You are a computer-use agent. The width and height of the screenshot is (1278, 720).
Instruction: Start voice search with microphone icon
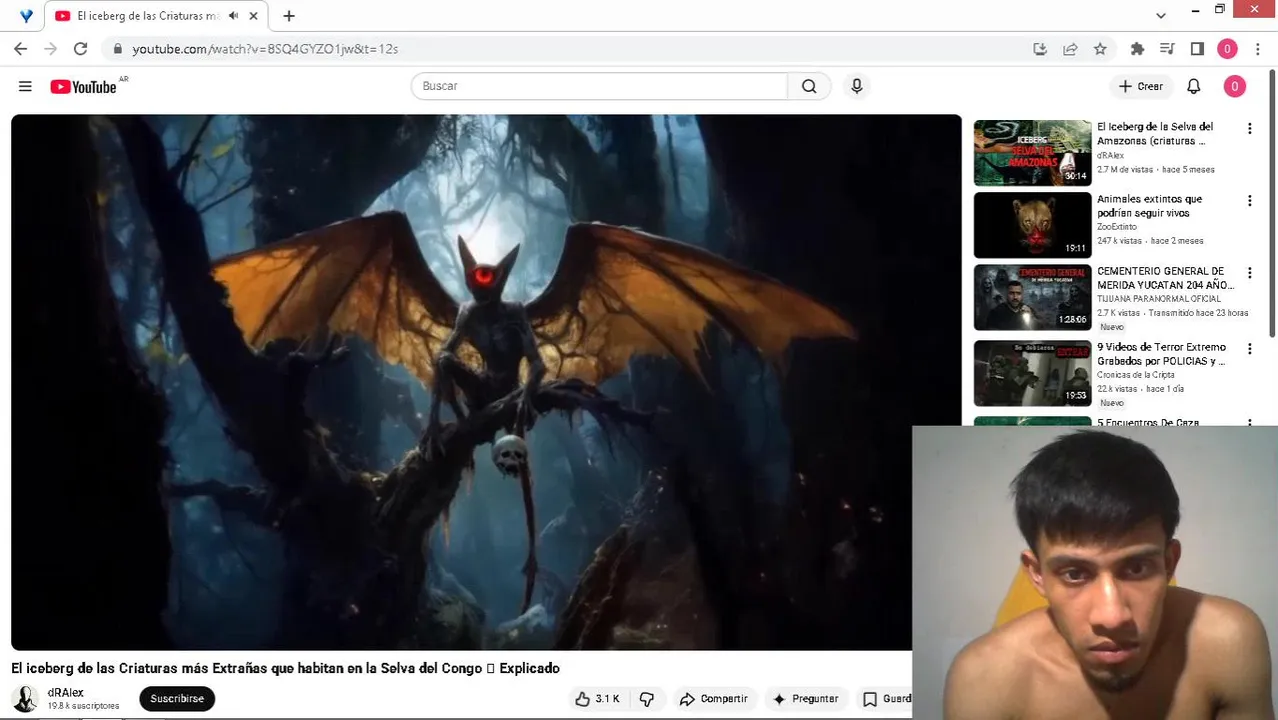pos(856,86)
